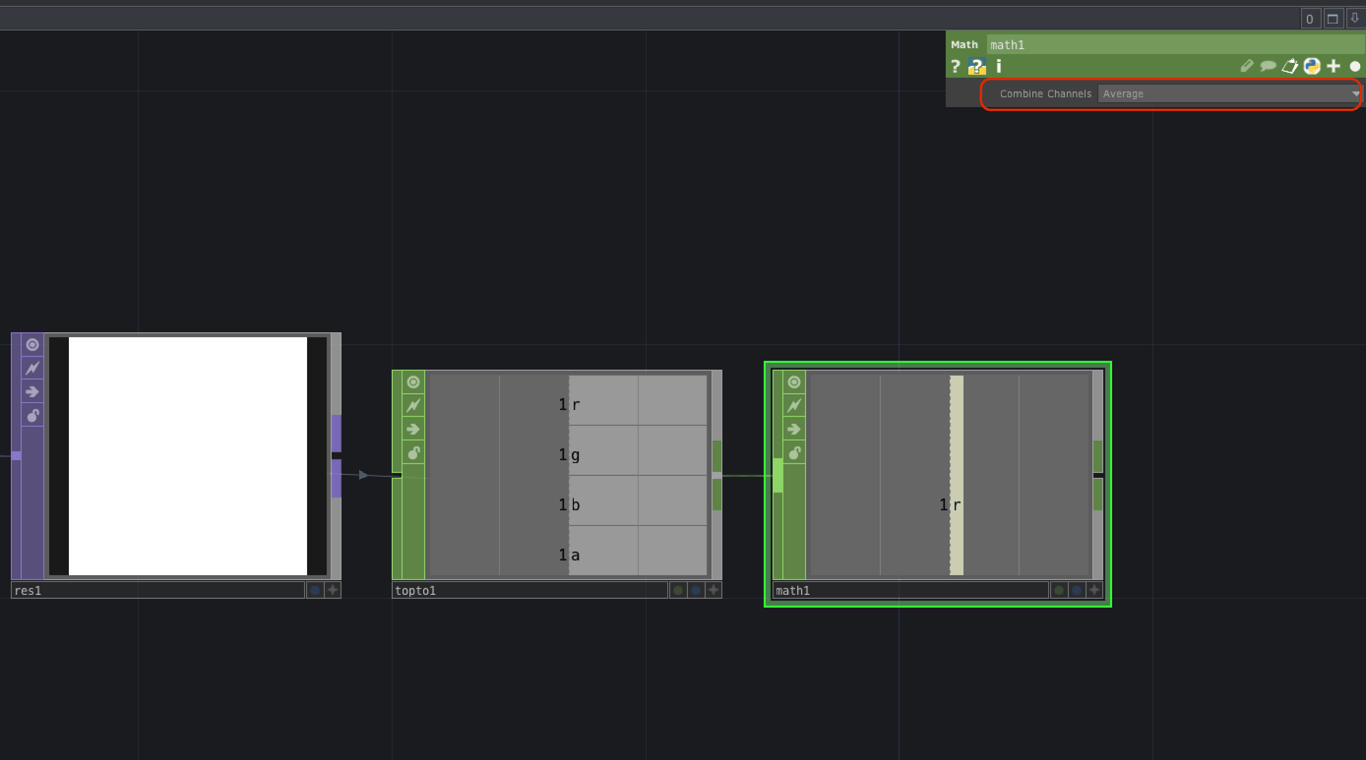This screenshot has height=760, width=1366.
Task: Open Python help for the Math operator
Action: [977, 67]
